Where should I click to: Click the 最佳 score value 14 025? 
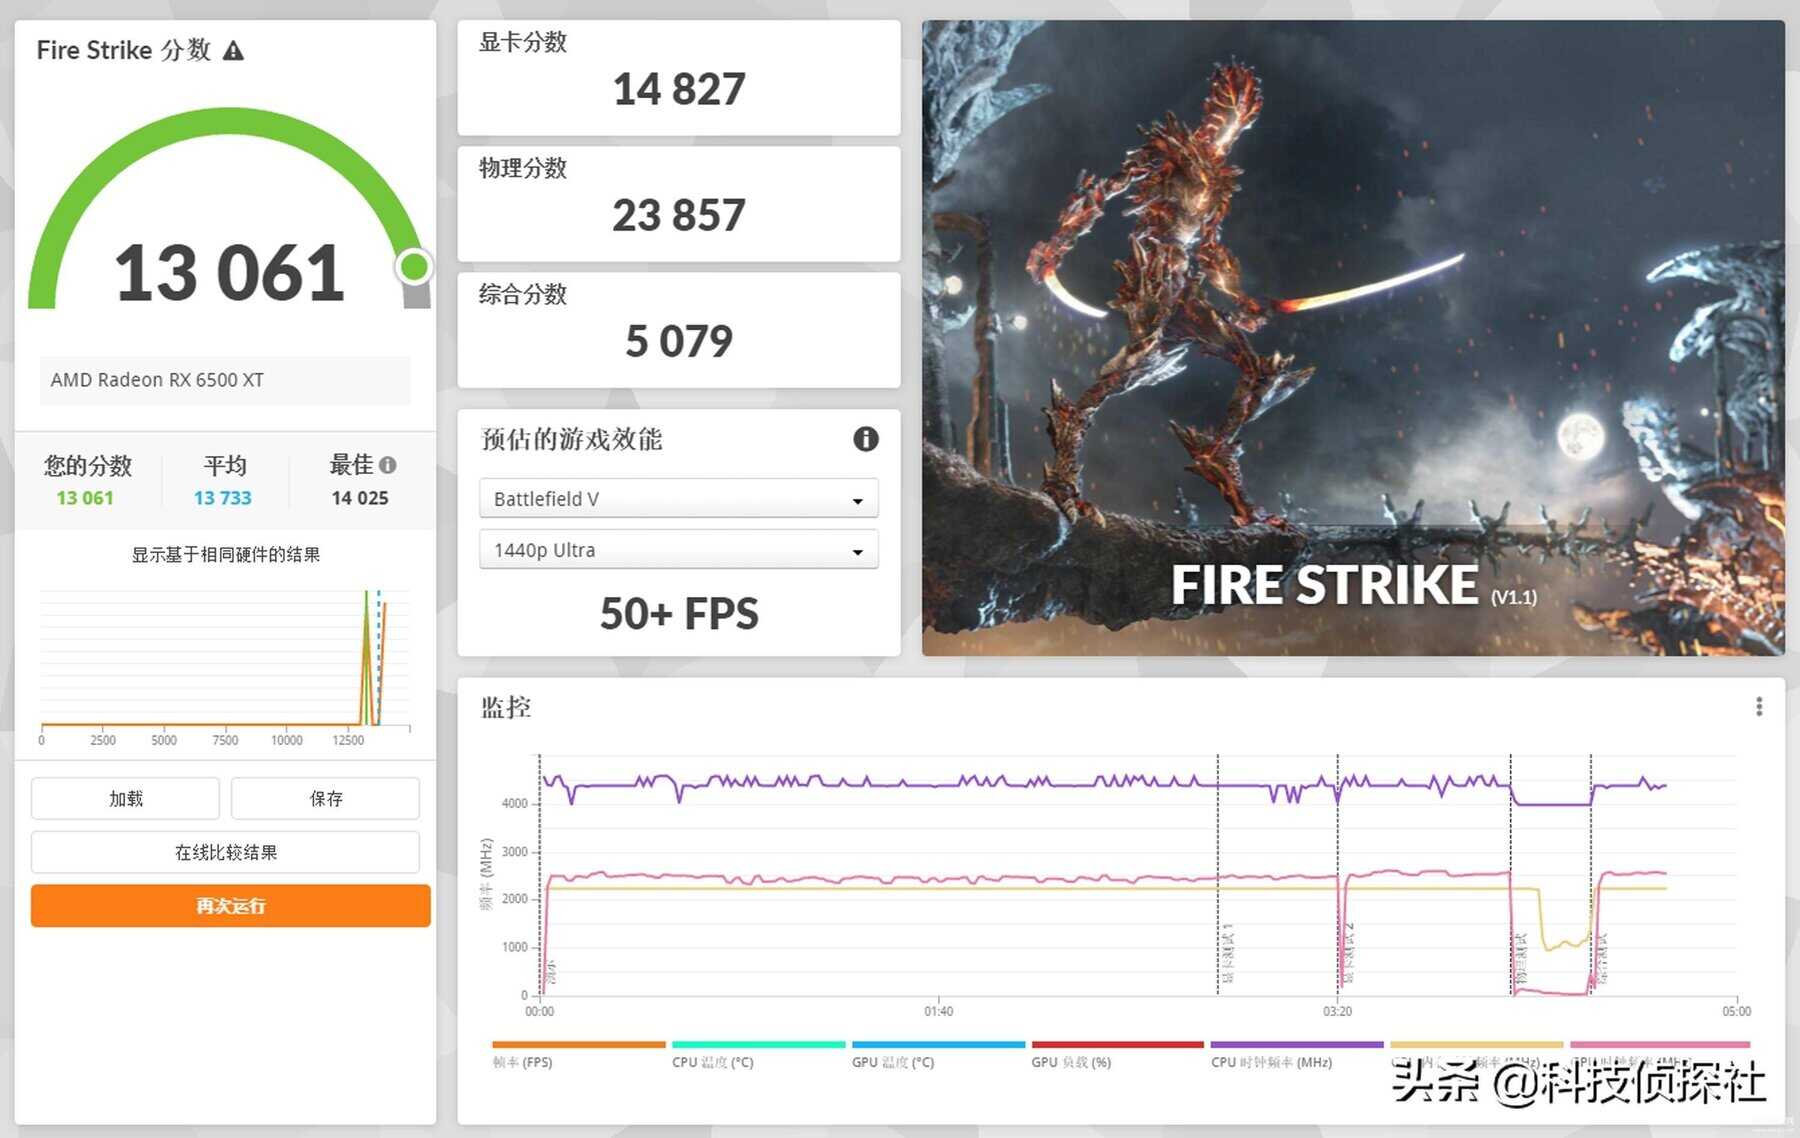[360, 498]
